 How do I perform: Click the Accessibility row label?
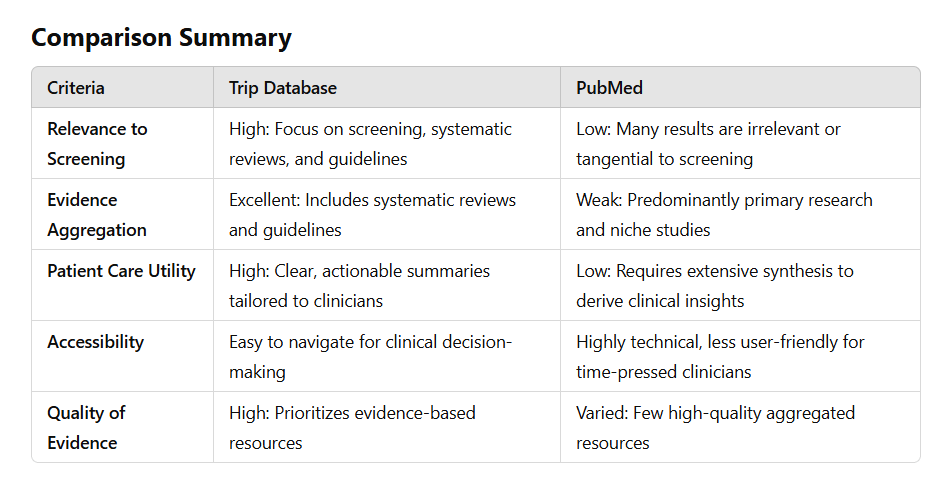click(95, 342)
